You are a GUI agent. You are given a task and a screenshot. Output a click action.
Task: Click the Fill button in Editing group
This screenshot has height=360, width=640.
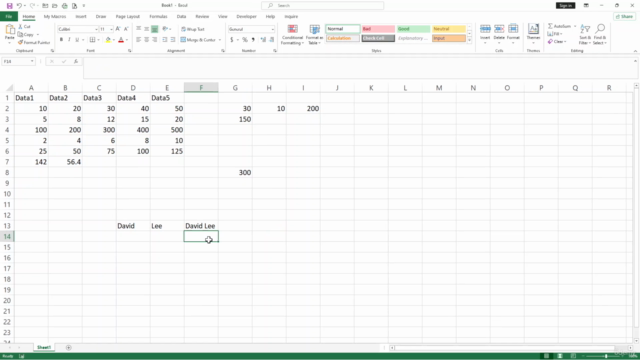point(555,34)
